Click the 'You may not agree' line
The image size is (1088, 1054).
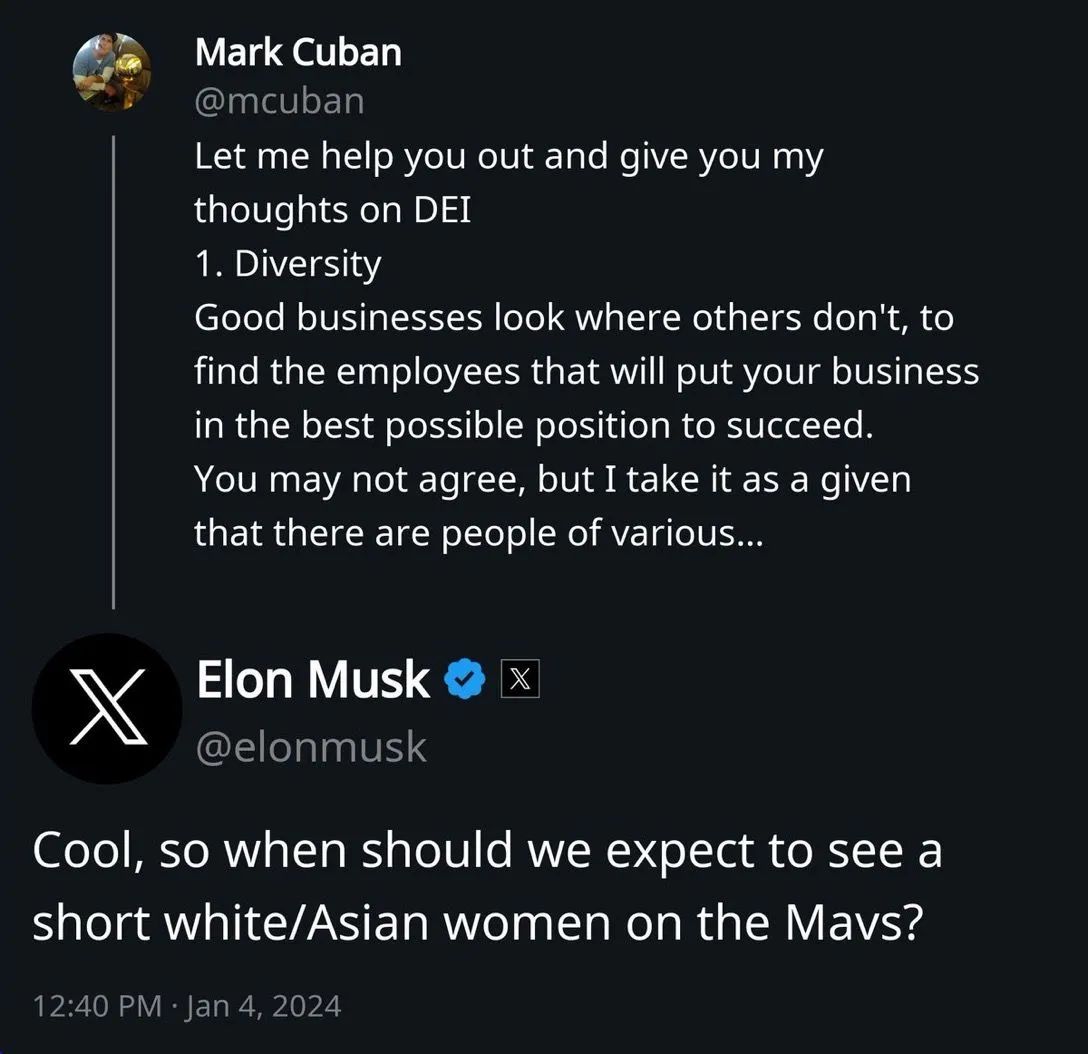tap(552, 479)
